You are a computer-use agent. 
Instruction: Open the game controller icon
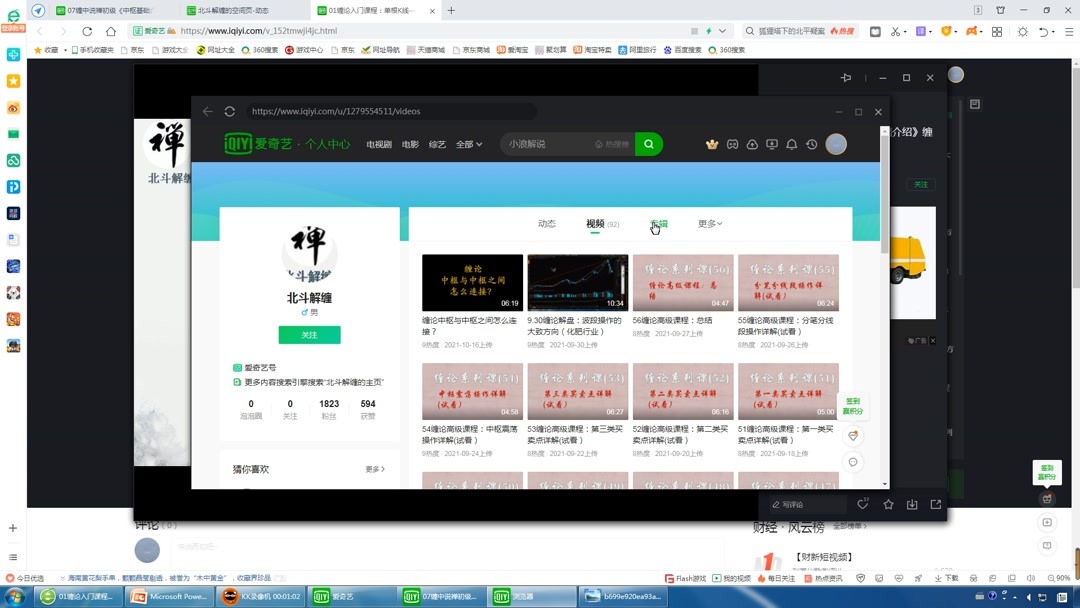pyautogui.click(x=732, y=144)
